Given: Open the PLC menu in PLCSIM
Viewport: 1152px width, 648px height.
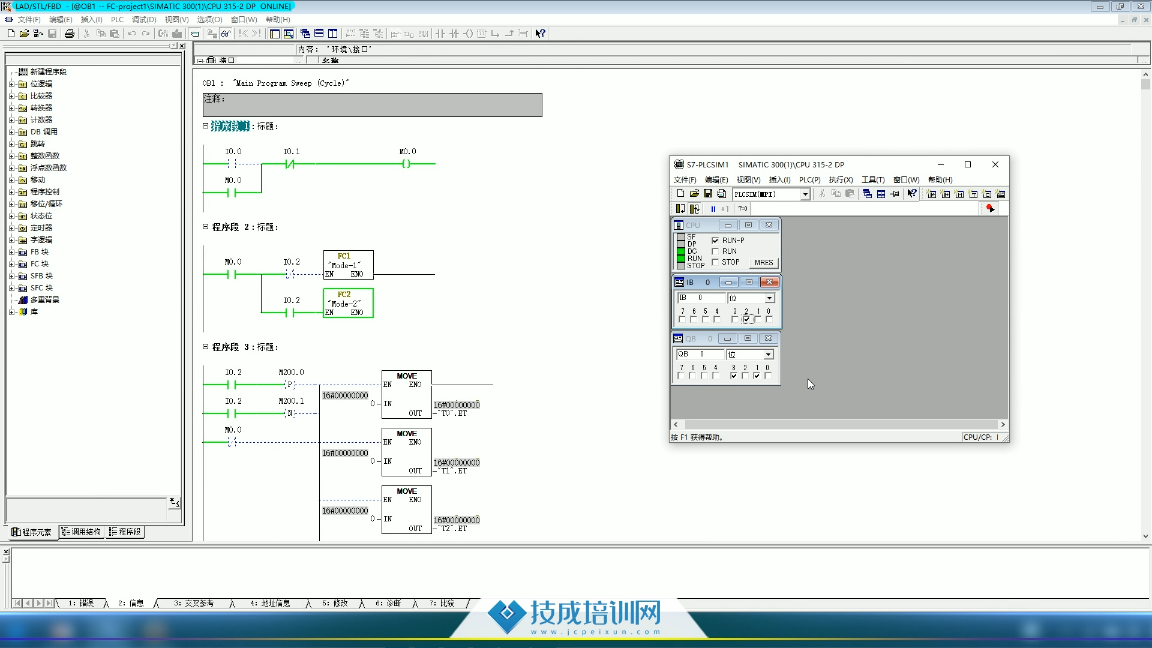Looking at the screenshot, I should coord(809,180).
